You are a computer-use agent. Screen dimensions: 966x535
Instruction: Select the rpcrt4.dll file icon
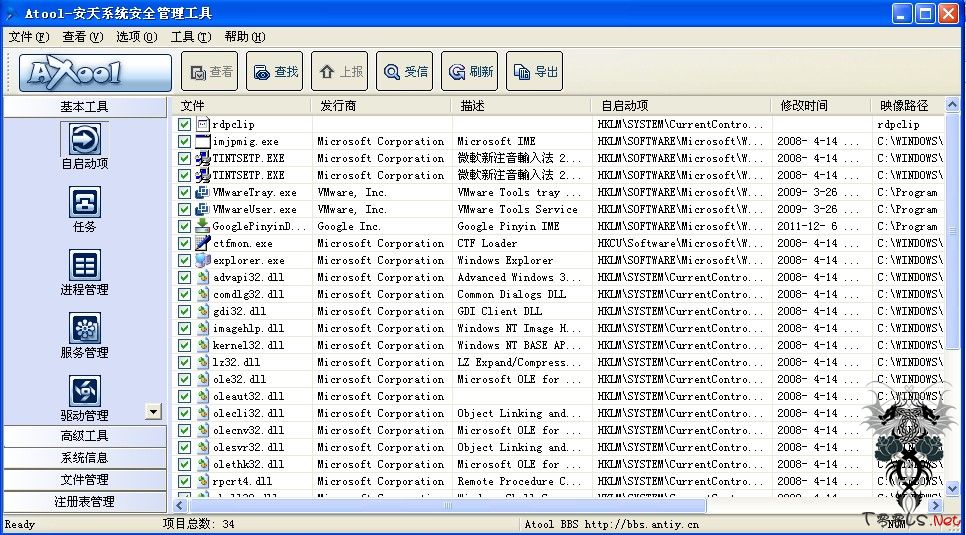tap(203, 481)
